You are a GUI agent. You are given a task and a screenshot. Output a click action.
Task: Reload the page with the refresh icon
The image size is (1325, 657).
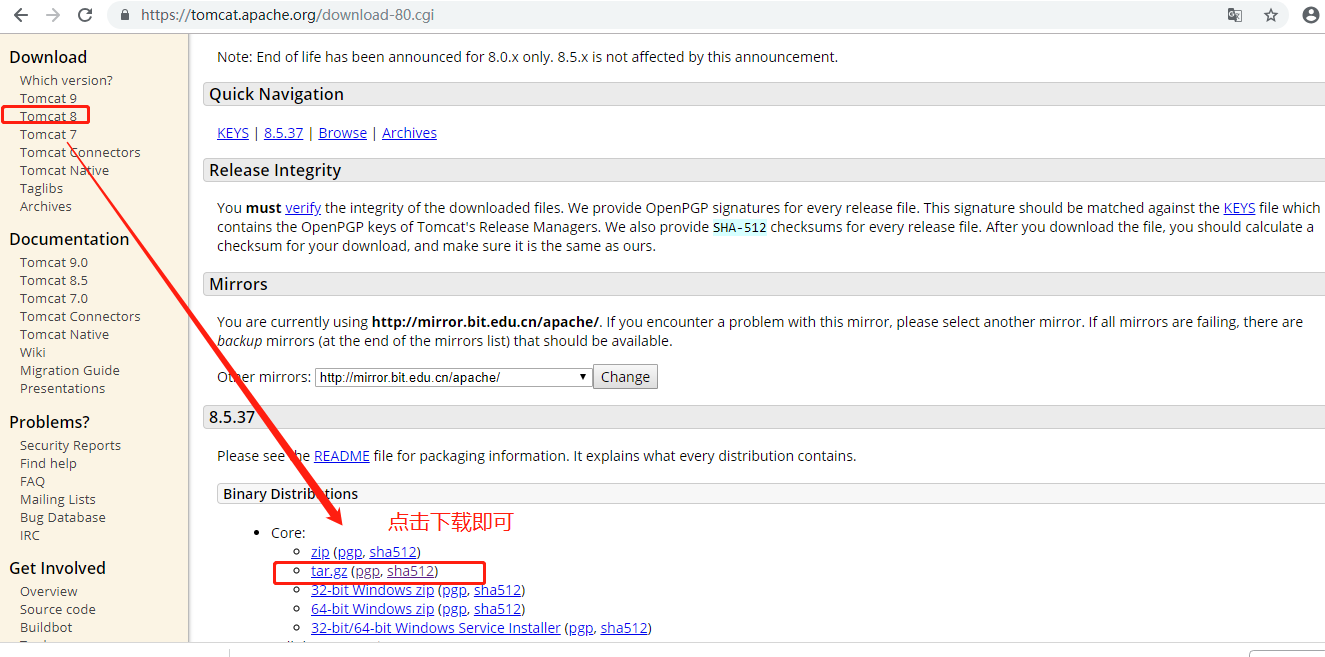click(x=85, y=15)
